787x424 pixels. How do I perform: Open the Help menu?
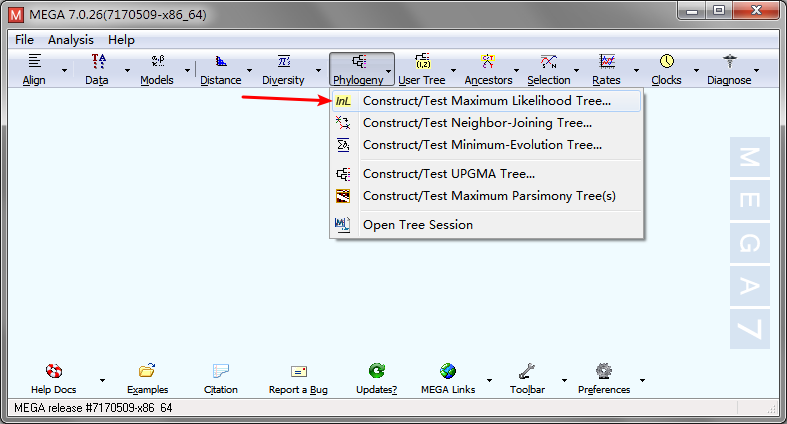tap(121, 40)
